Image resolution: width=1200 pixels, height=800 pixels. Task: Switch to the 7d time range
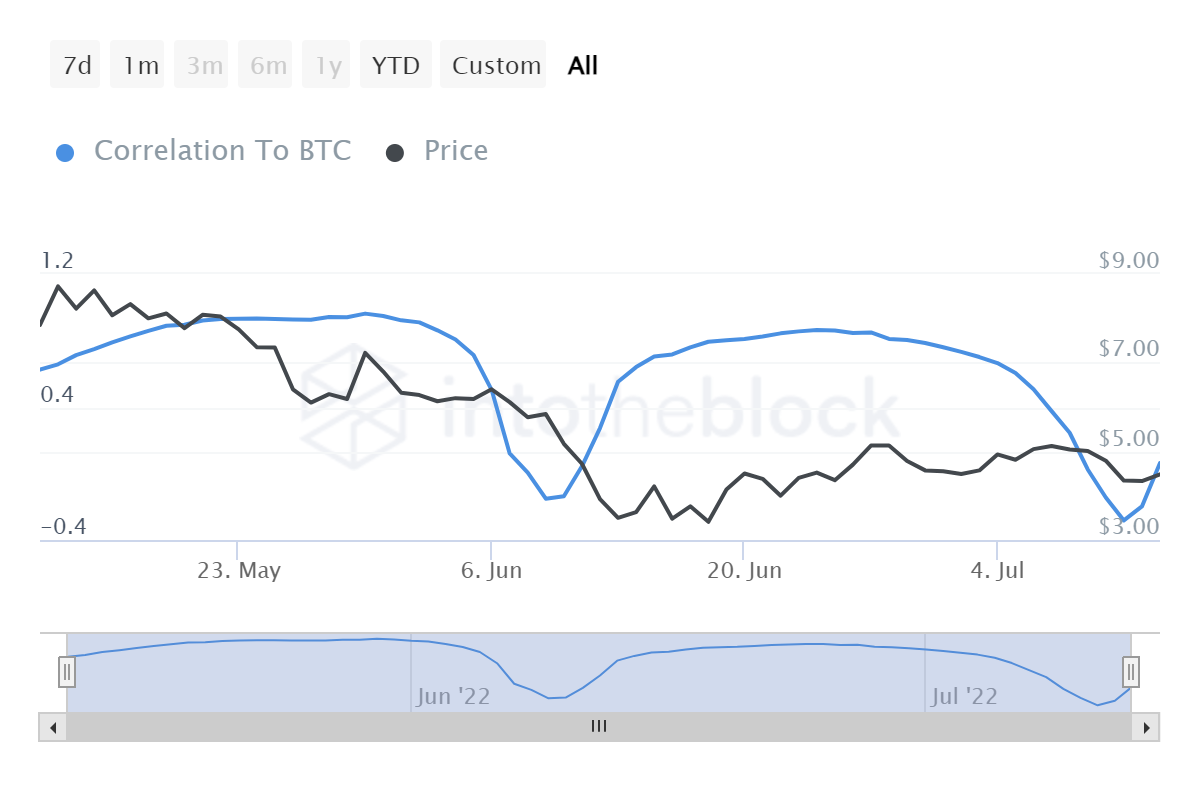tap(75, 64)
